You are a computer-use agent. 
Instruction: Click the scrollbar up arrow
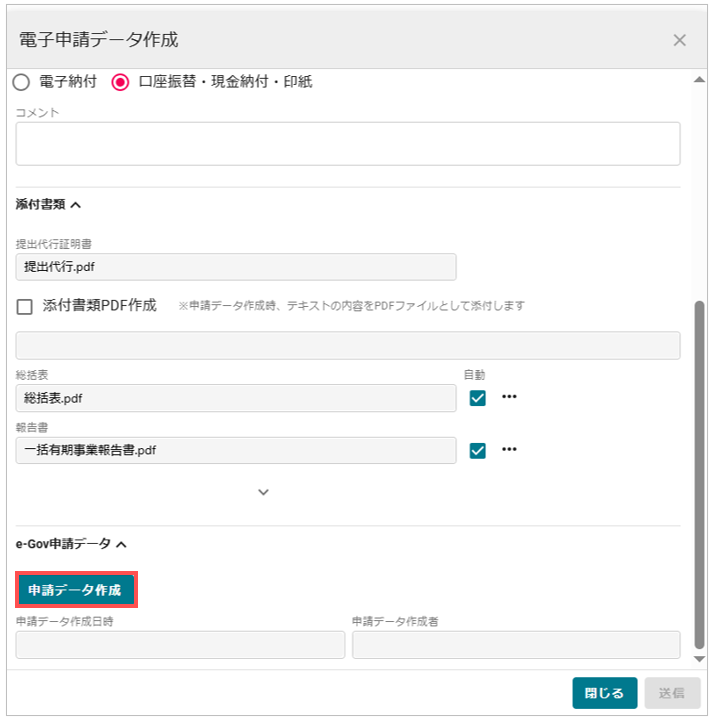tap(699, 80)
